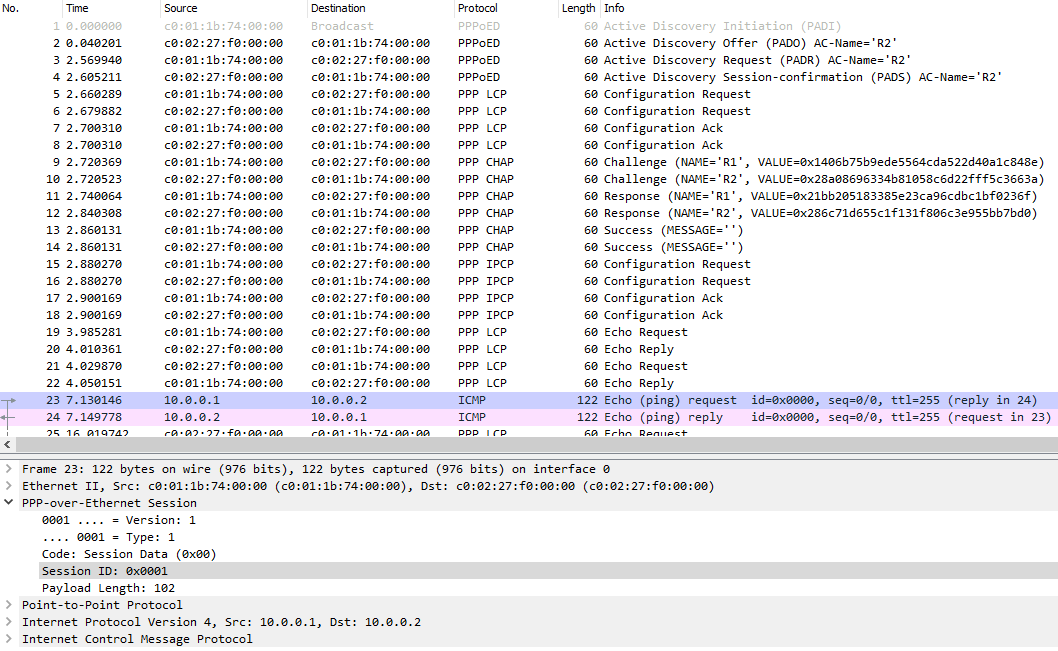
Task: Collapse the PPP-over-Ethernet Session node
Action: pos(9,503)
